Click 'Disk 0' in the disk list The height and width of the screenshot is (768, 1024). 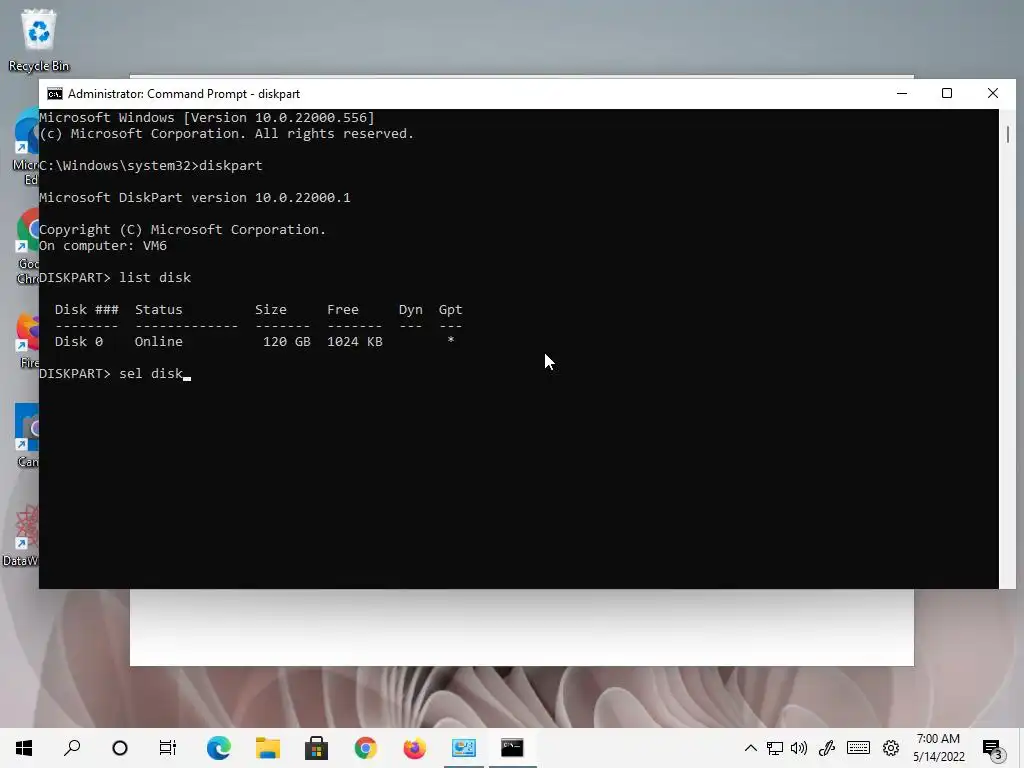(x=78, y=342)
